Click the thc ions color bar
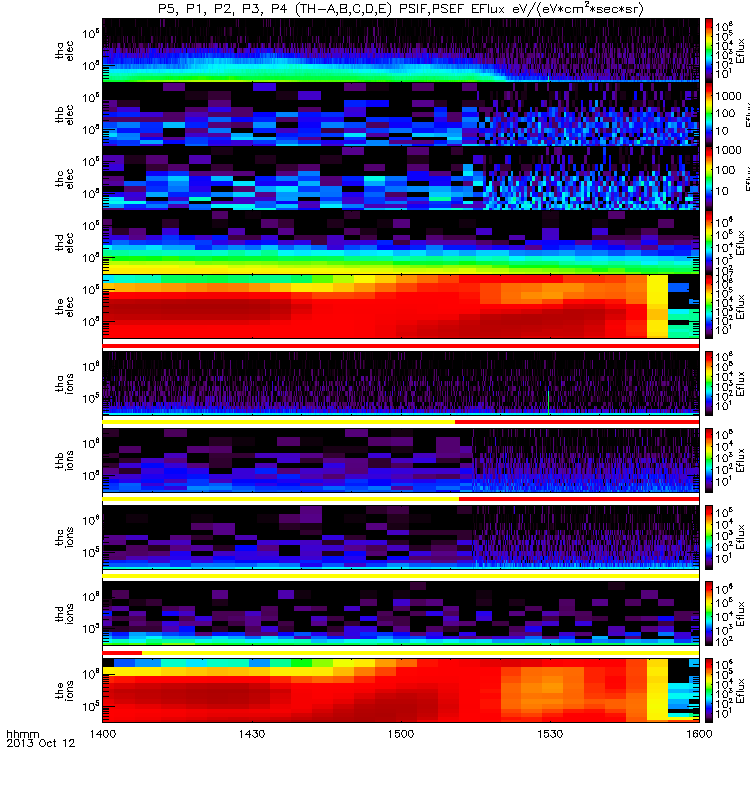The width and height of the screenshot is (750, 800). [709, 537]
